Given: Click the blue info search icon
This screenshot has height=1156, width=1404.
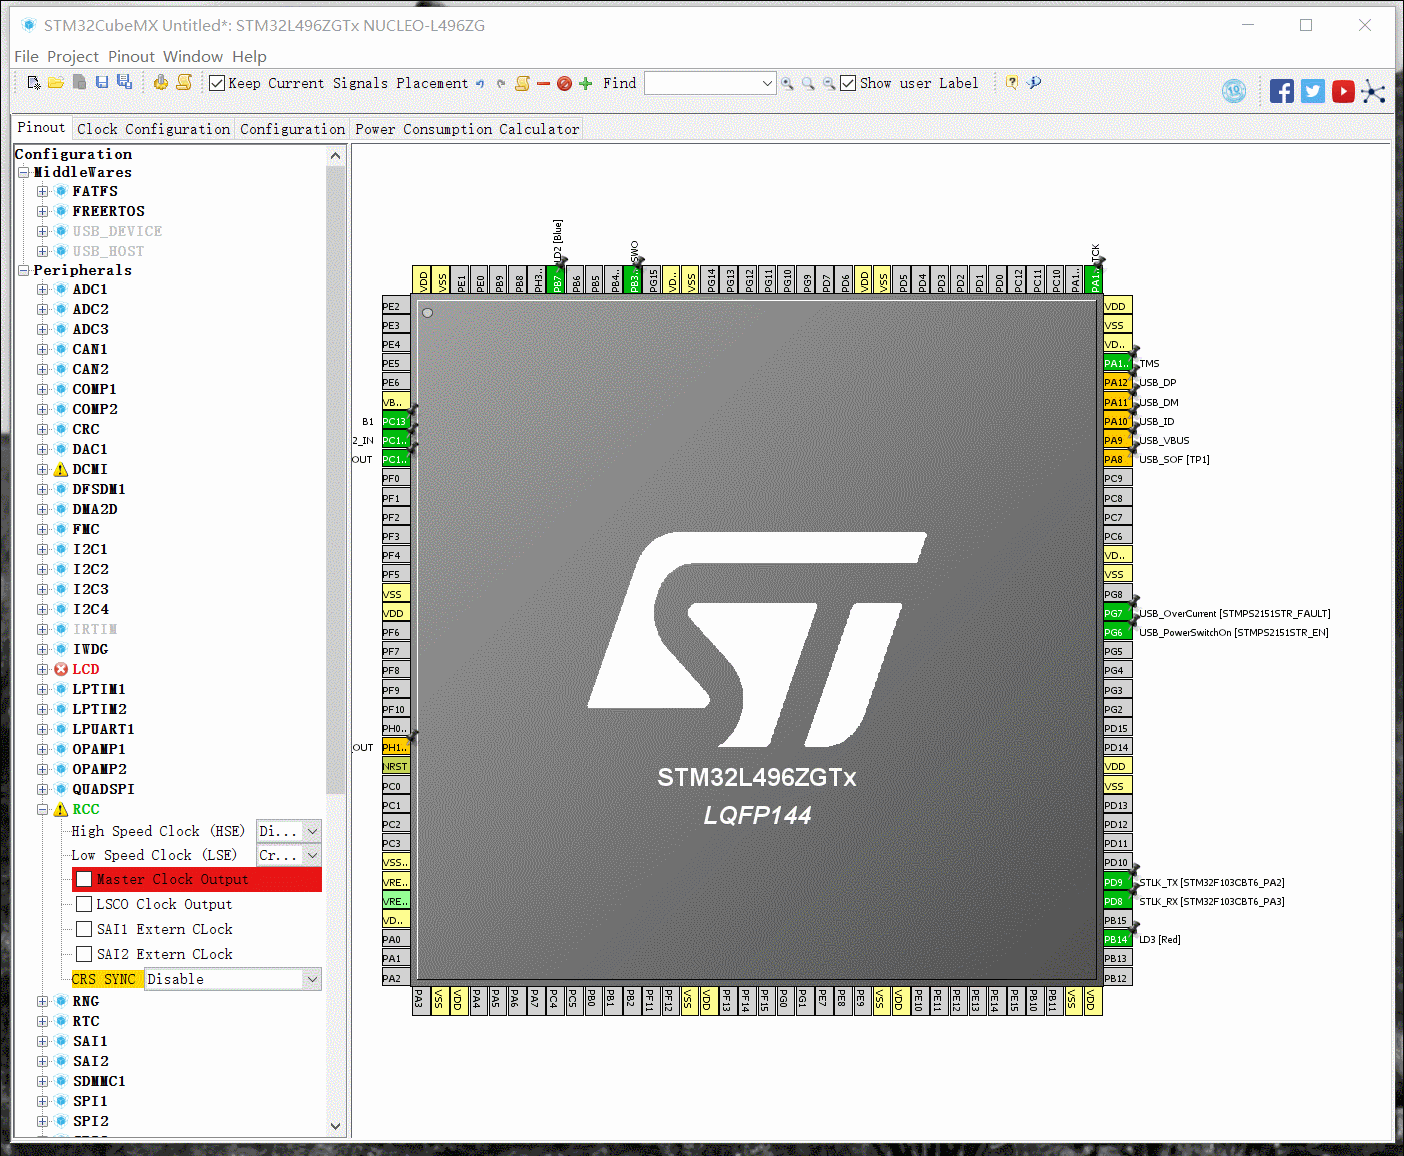Looking at the screenshot, I should (x=1034, y=83).
